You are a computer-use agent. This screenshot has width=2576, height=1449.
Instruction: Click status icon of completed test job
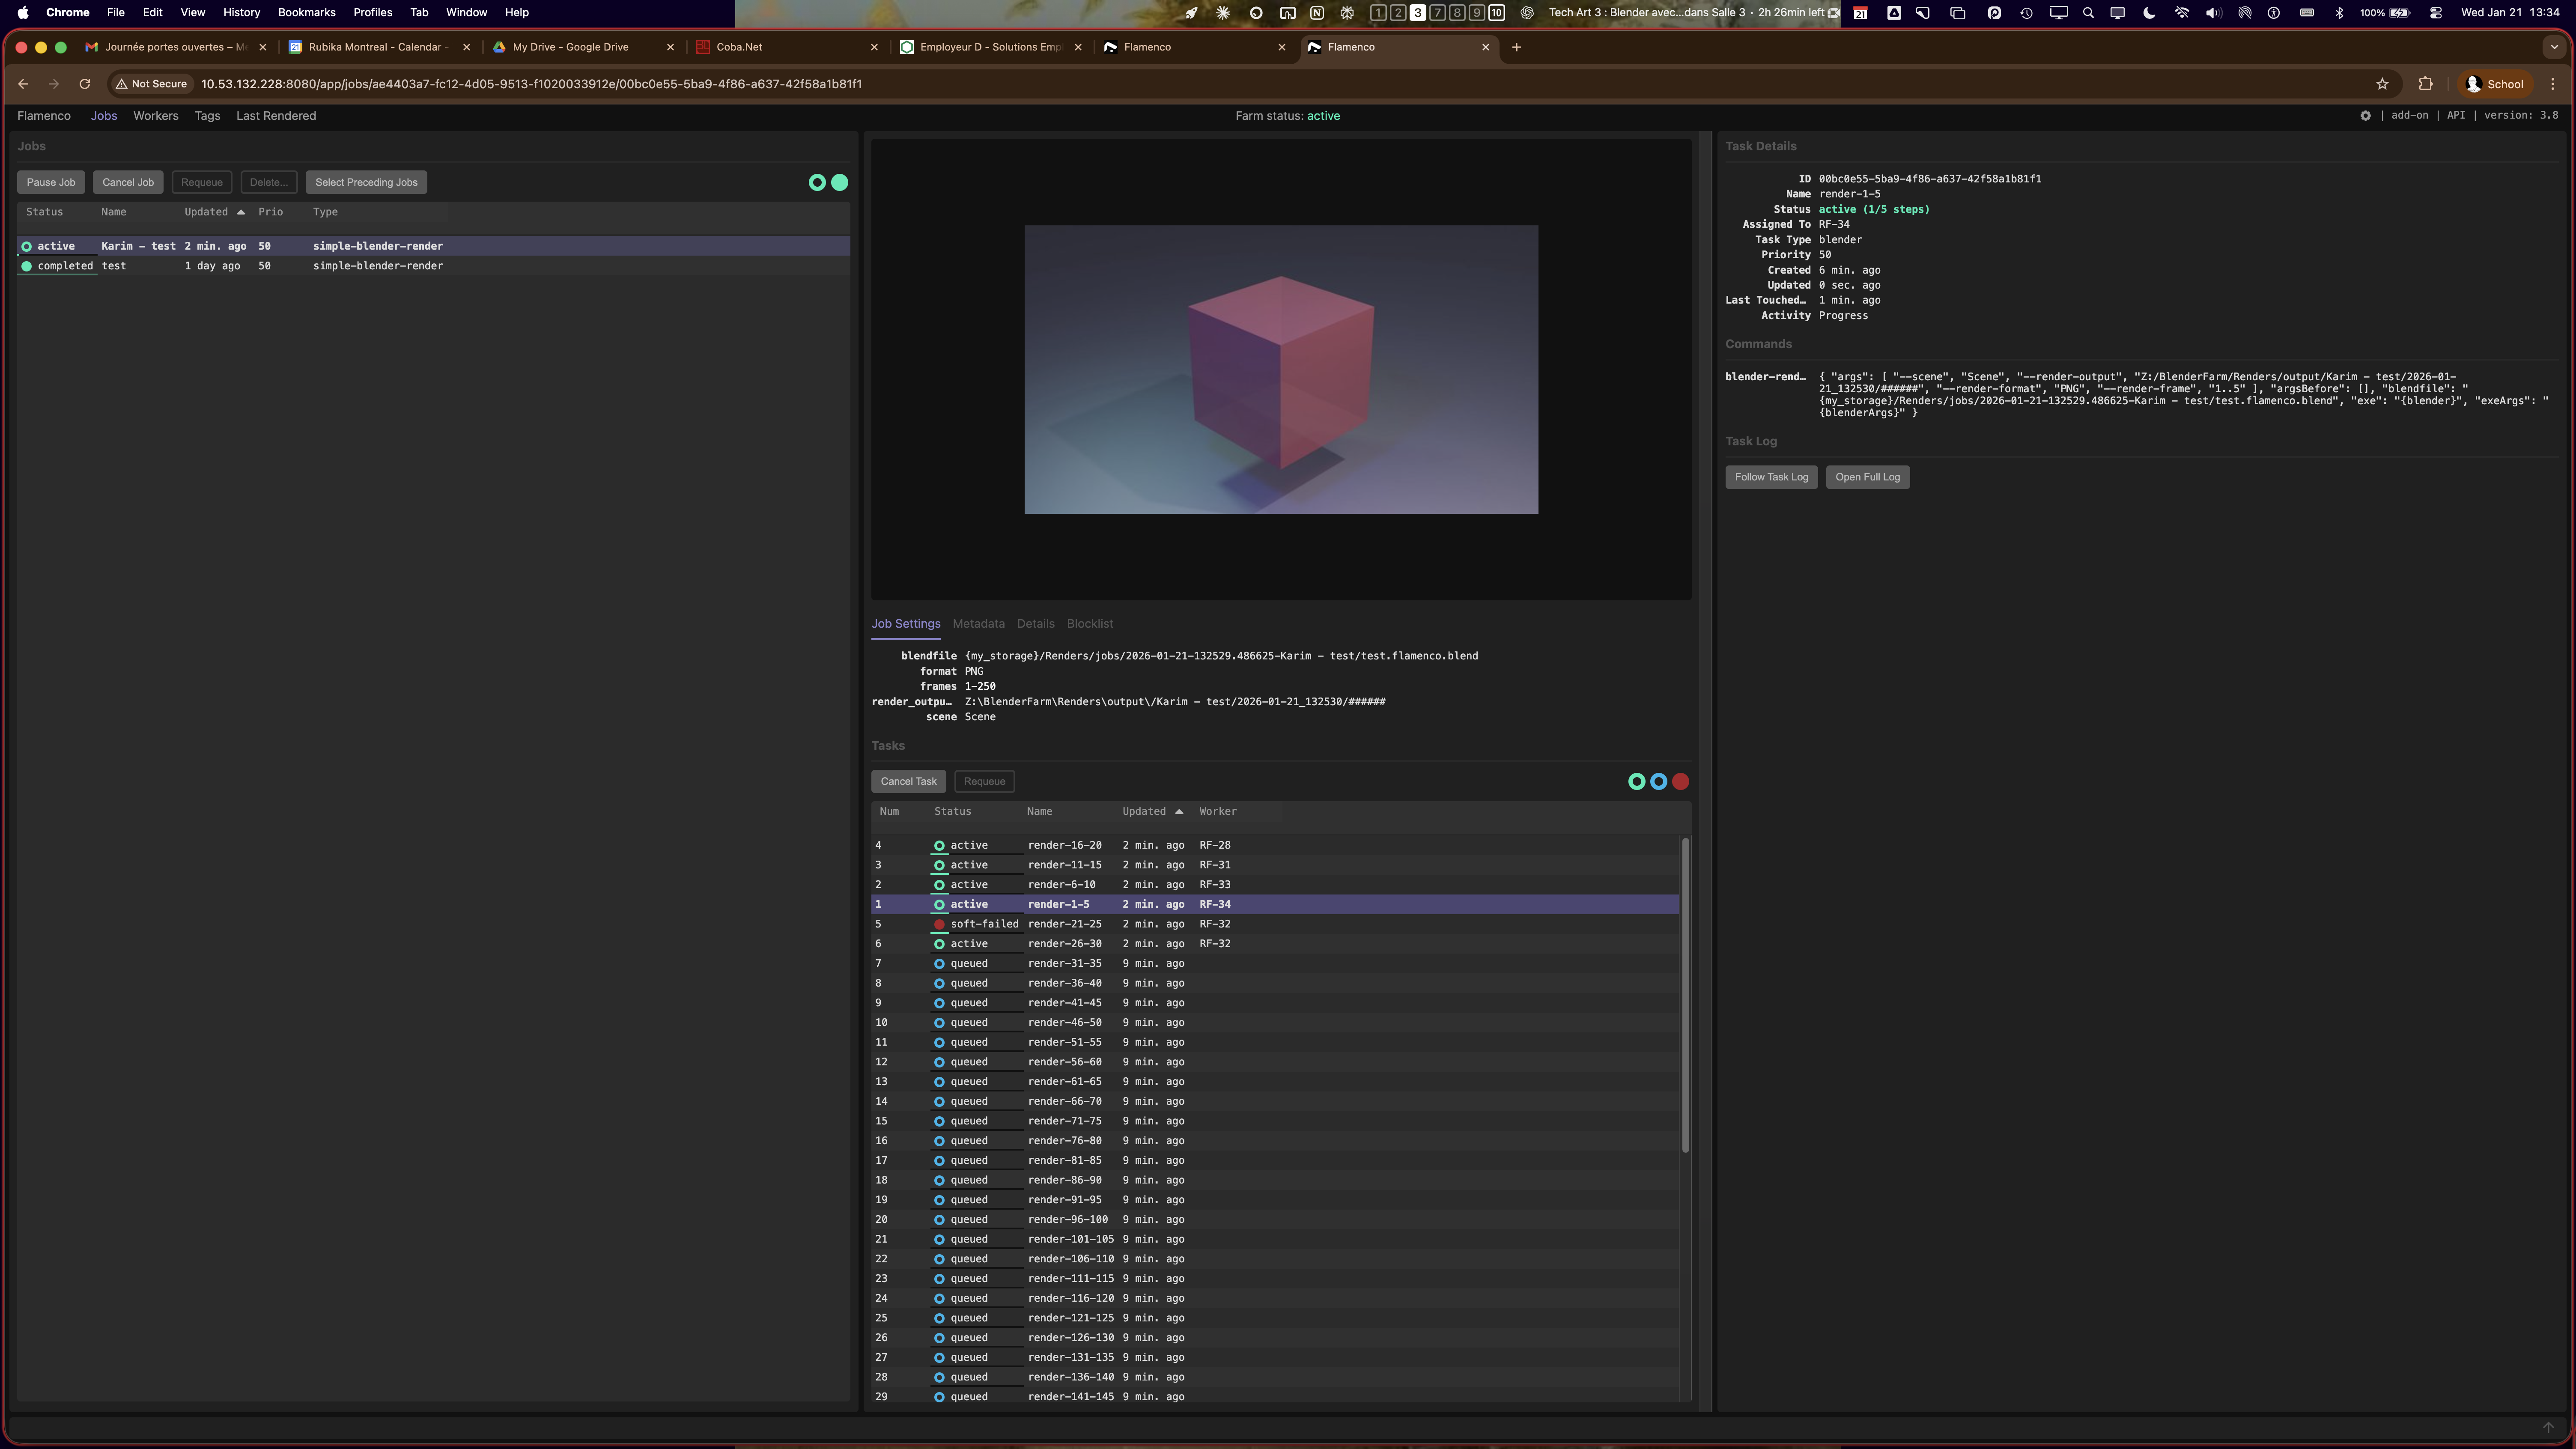(27, 266)
